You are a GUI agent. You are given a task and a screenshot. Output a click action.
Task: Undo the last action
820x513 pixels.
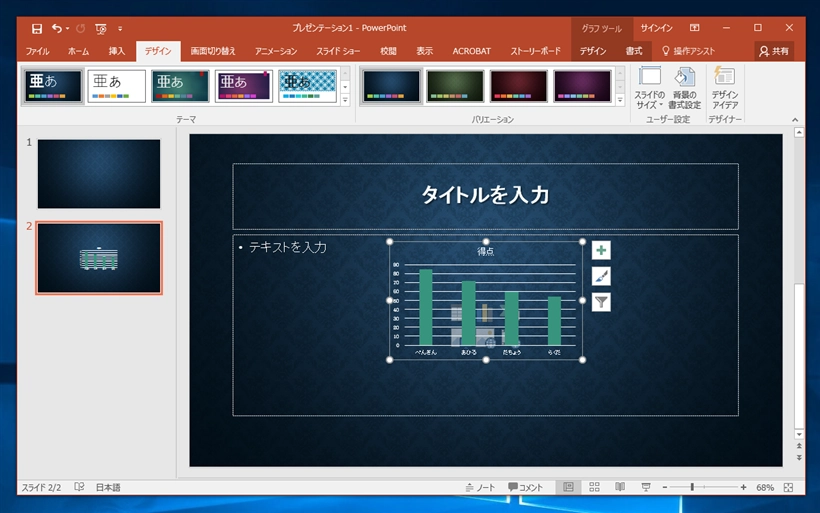pyautogui.click(x=56, y=28)
